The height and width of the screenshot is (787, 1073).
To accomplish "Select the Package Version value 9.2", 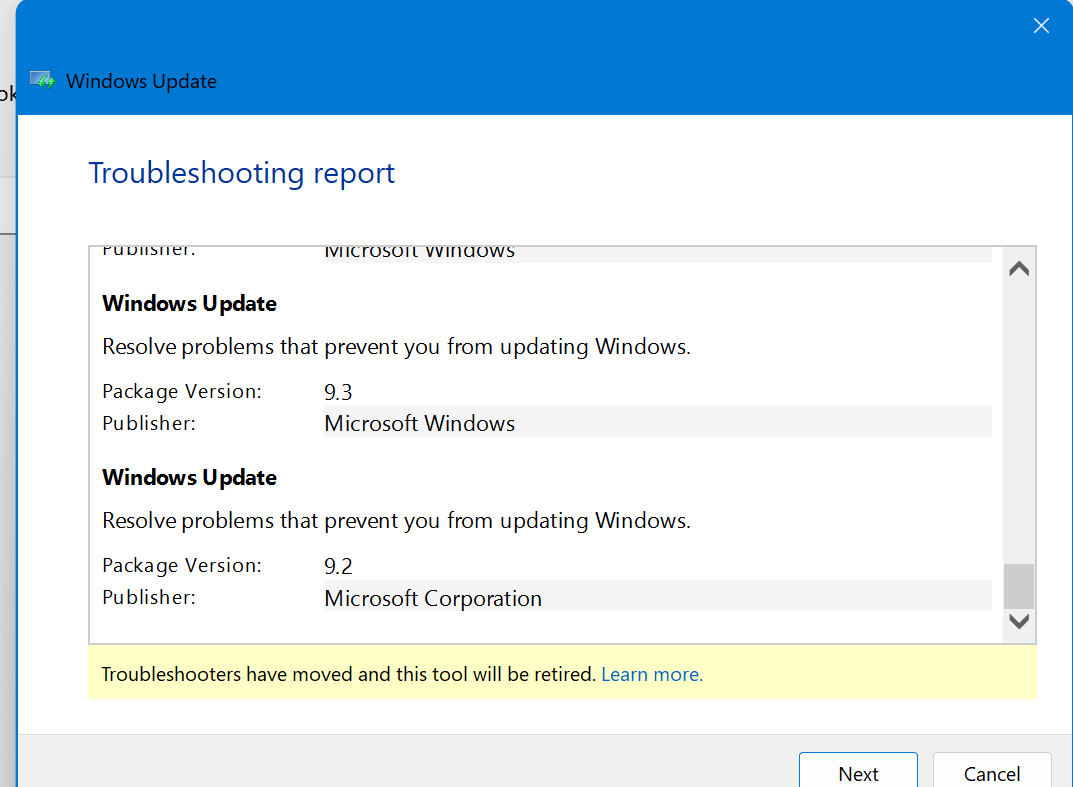I will (338, 567).
